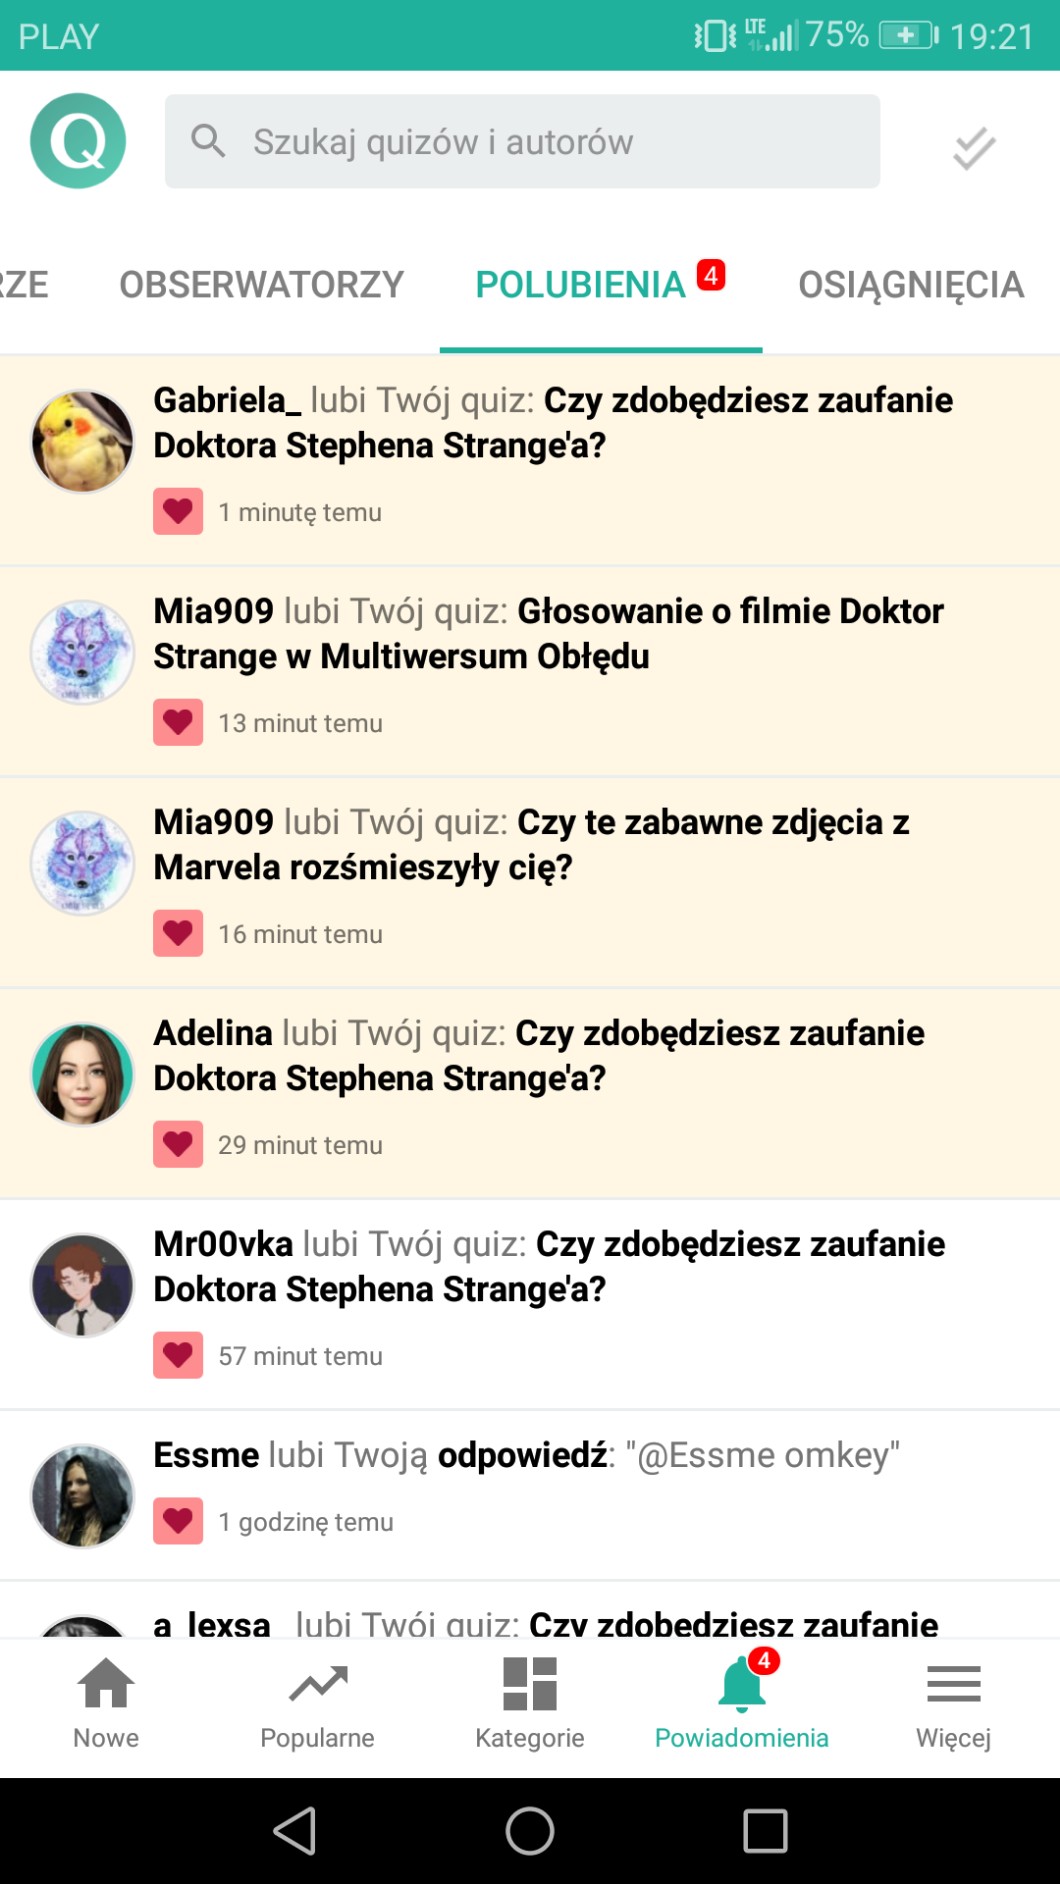Focus the Szukaj quizów i autorów field
The height and width of the screenshot is (1884, 1060).
pyautogui.click(x=522, y=142)
